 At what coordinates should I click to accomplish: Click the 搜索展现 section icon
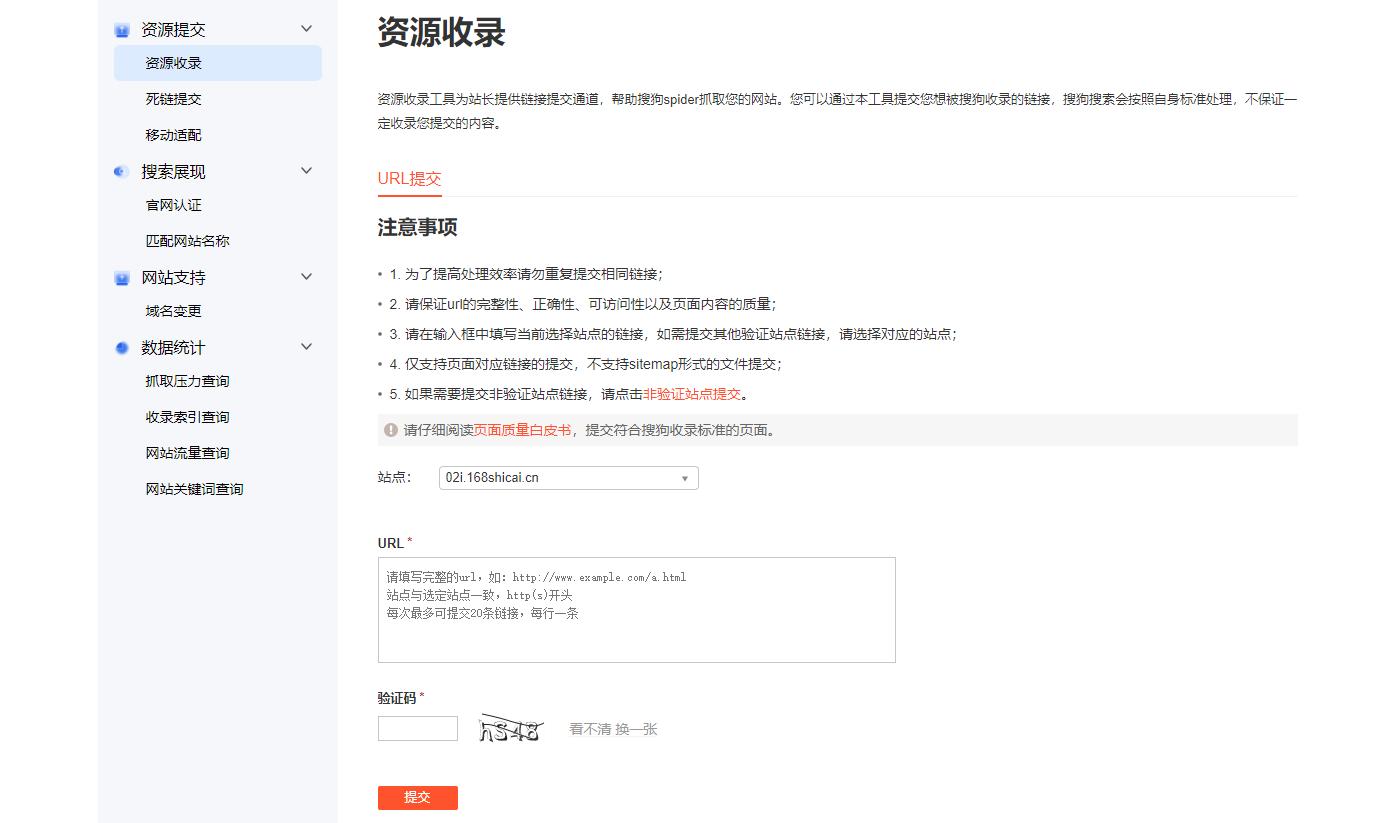[x=121, y=171]
